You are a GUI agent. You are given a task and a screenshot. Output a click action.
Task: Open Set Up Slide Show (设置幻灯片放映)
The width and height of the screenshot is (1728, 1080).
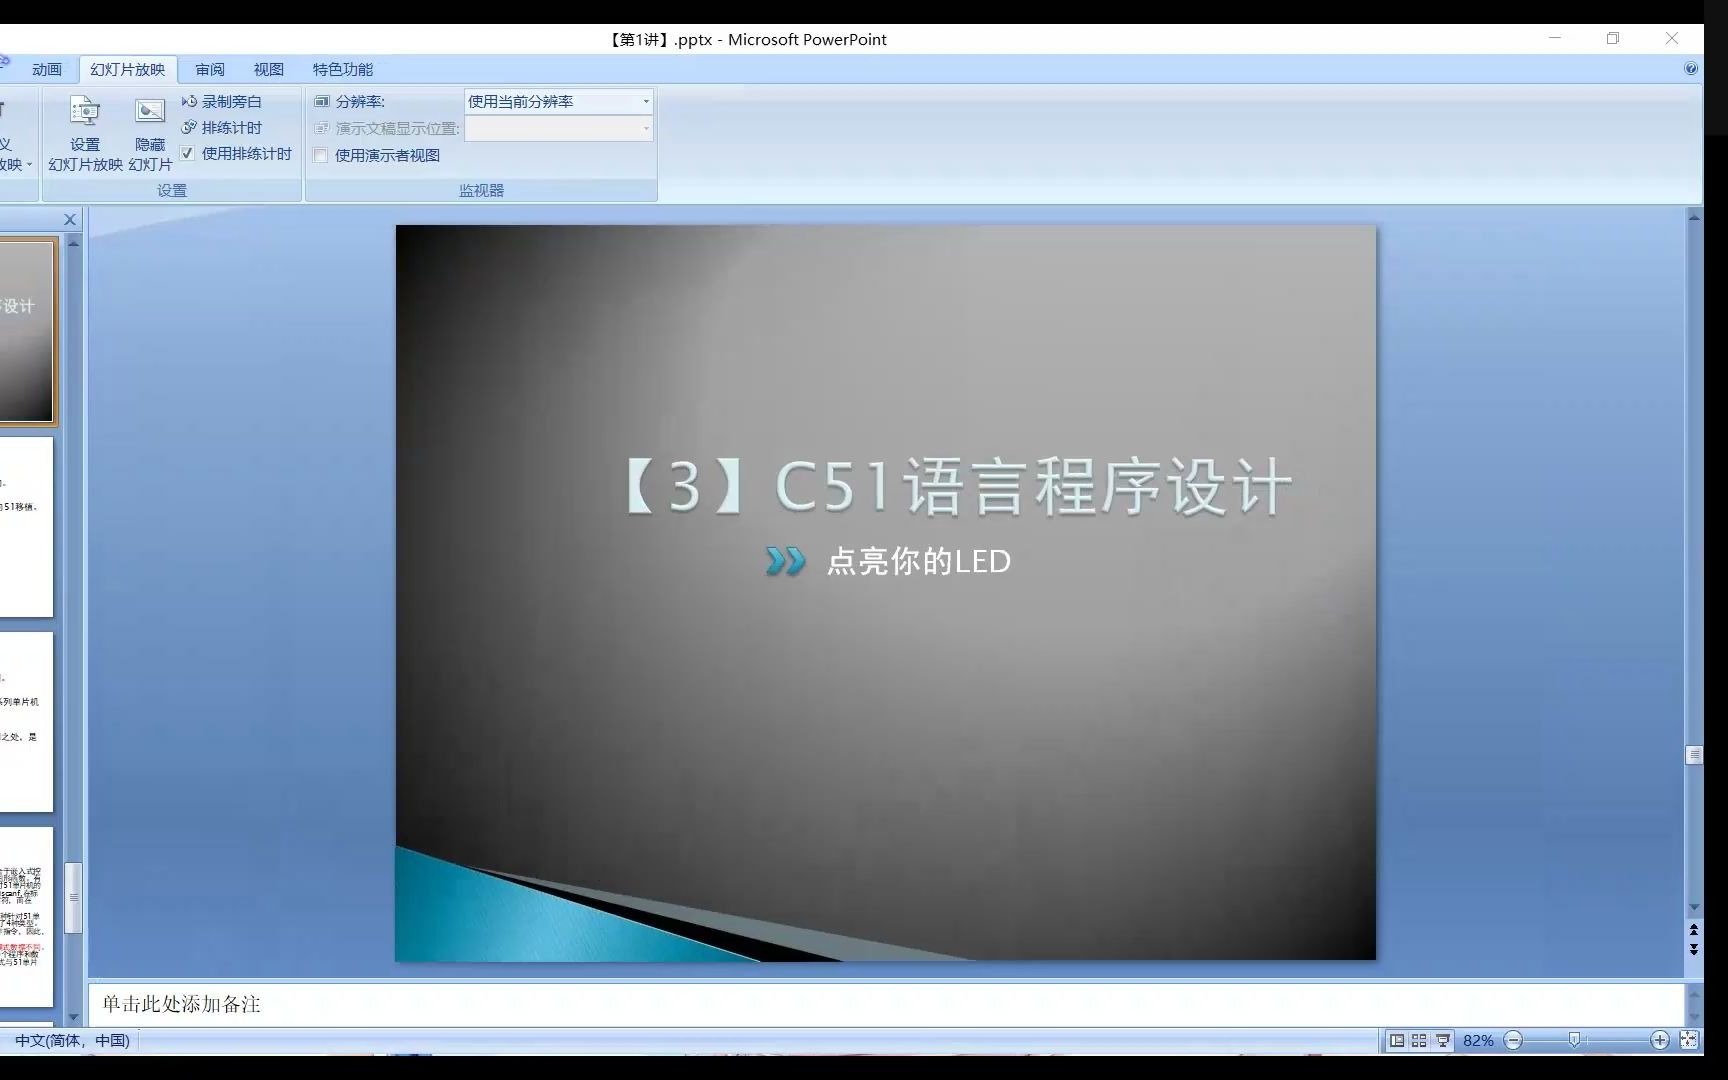pos(85,134)
